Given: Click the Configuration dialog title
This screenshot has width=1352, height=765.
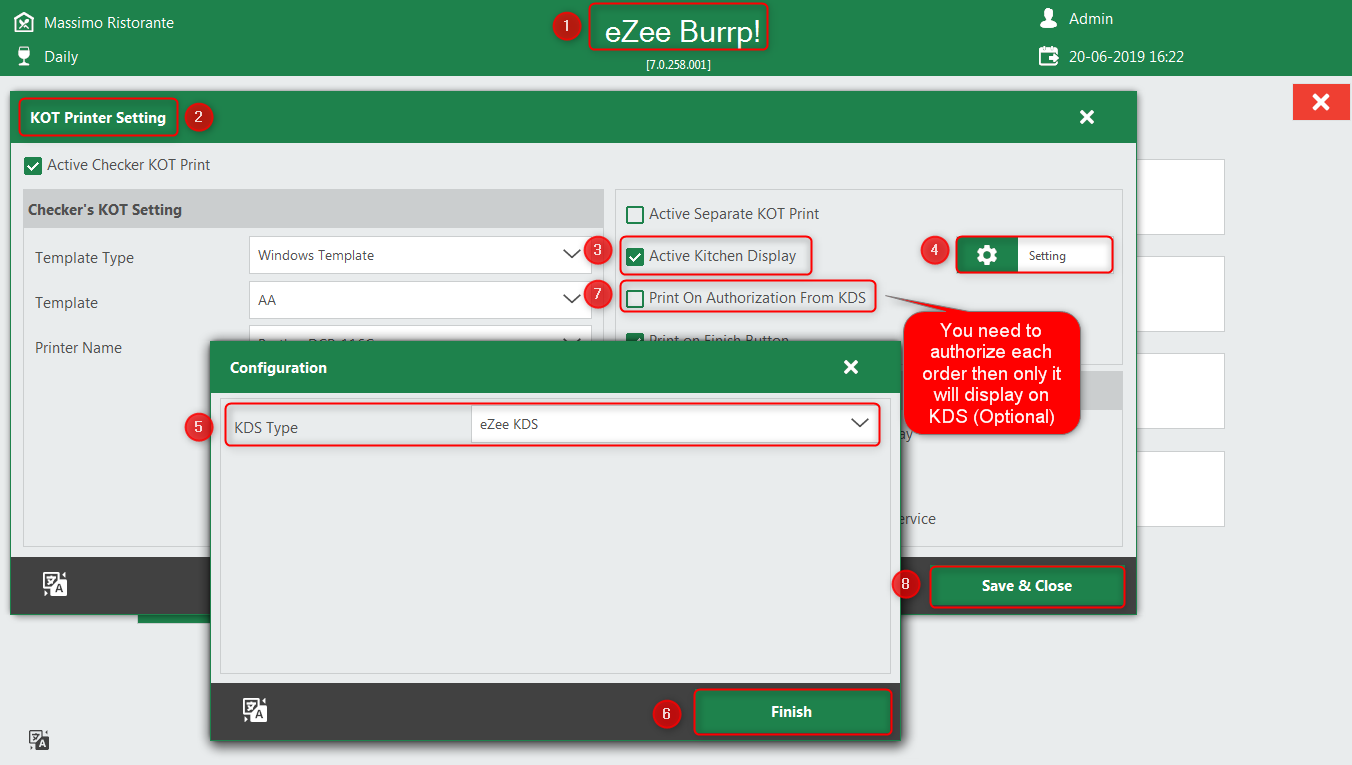Looking at the screenshot, I should click(278, 367).
